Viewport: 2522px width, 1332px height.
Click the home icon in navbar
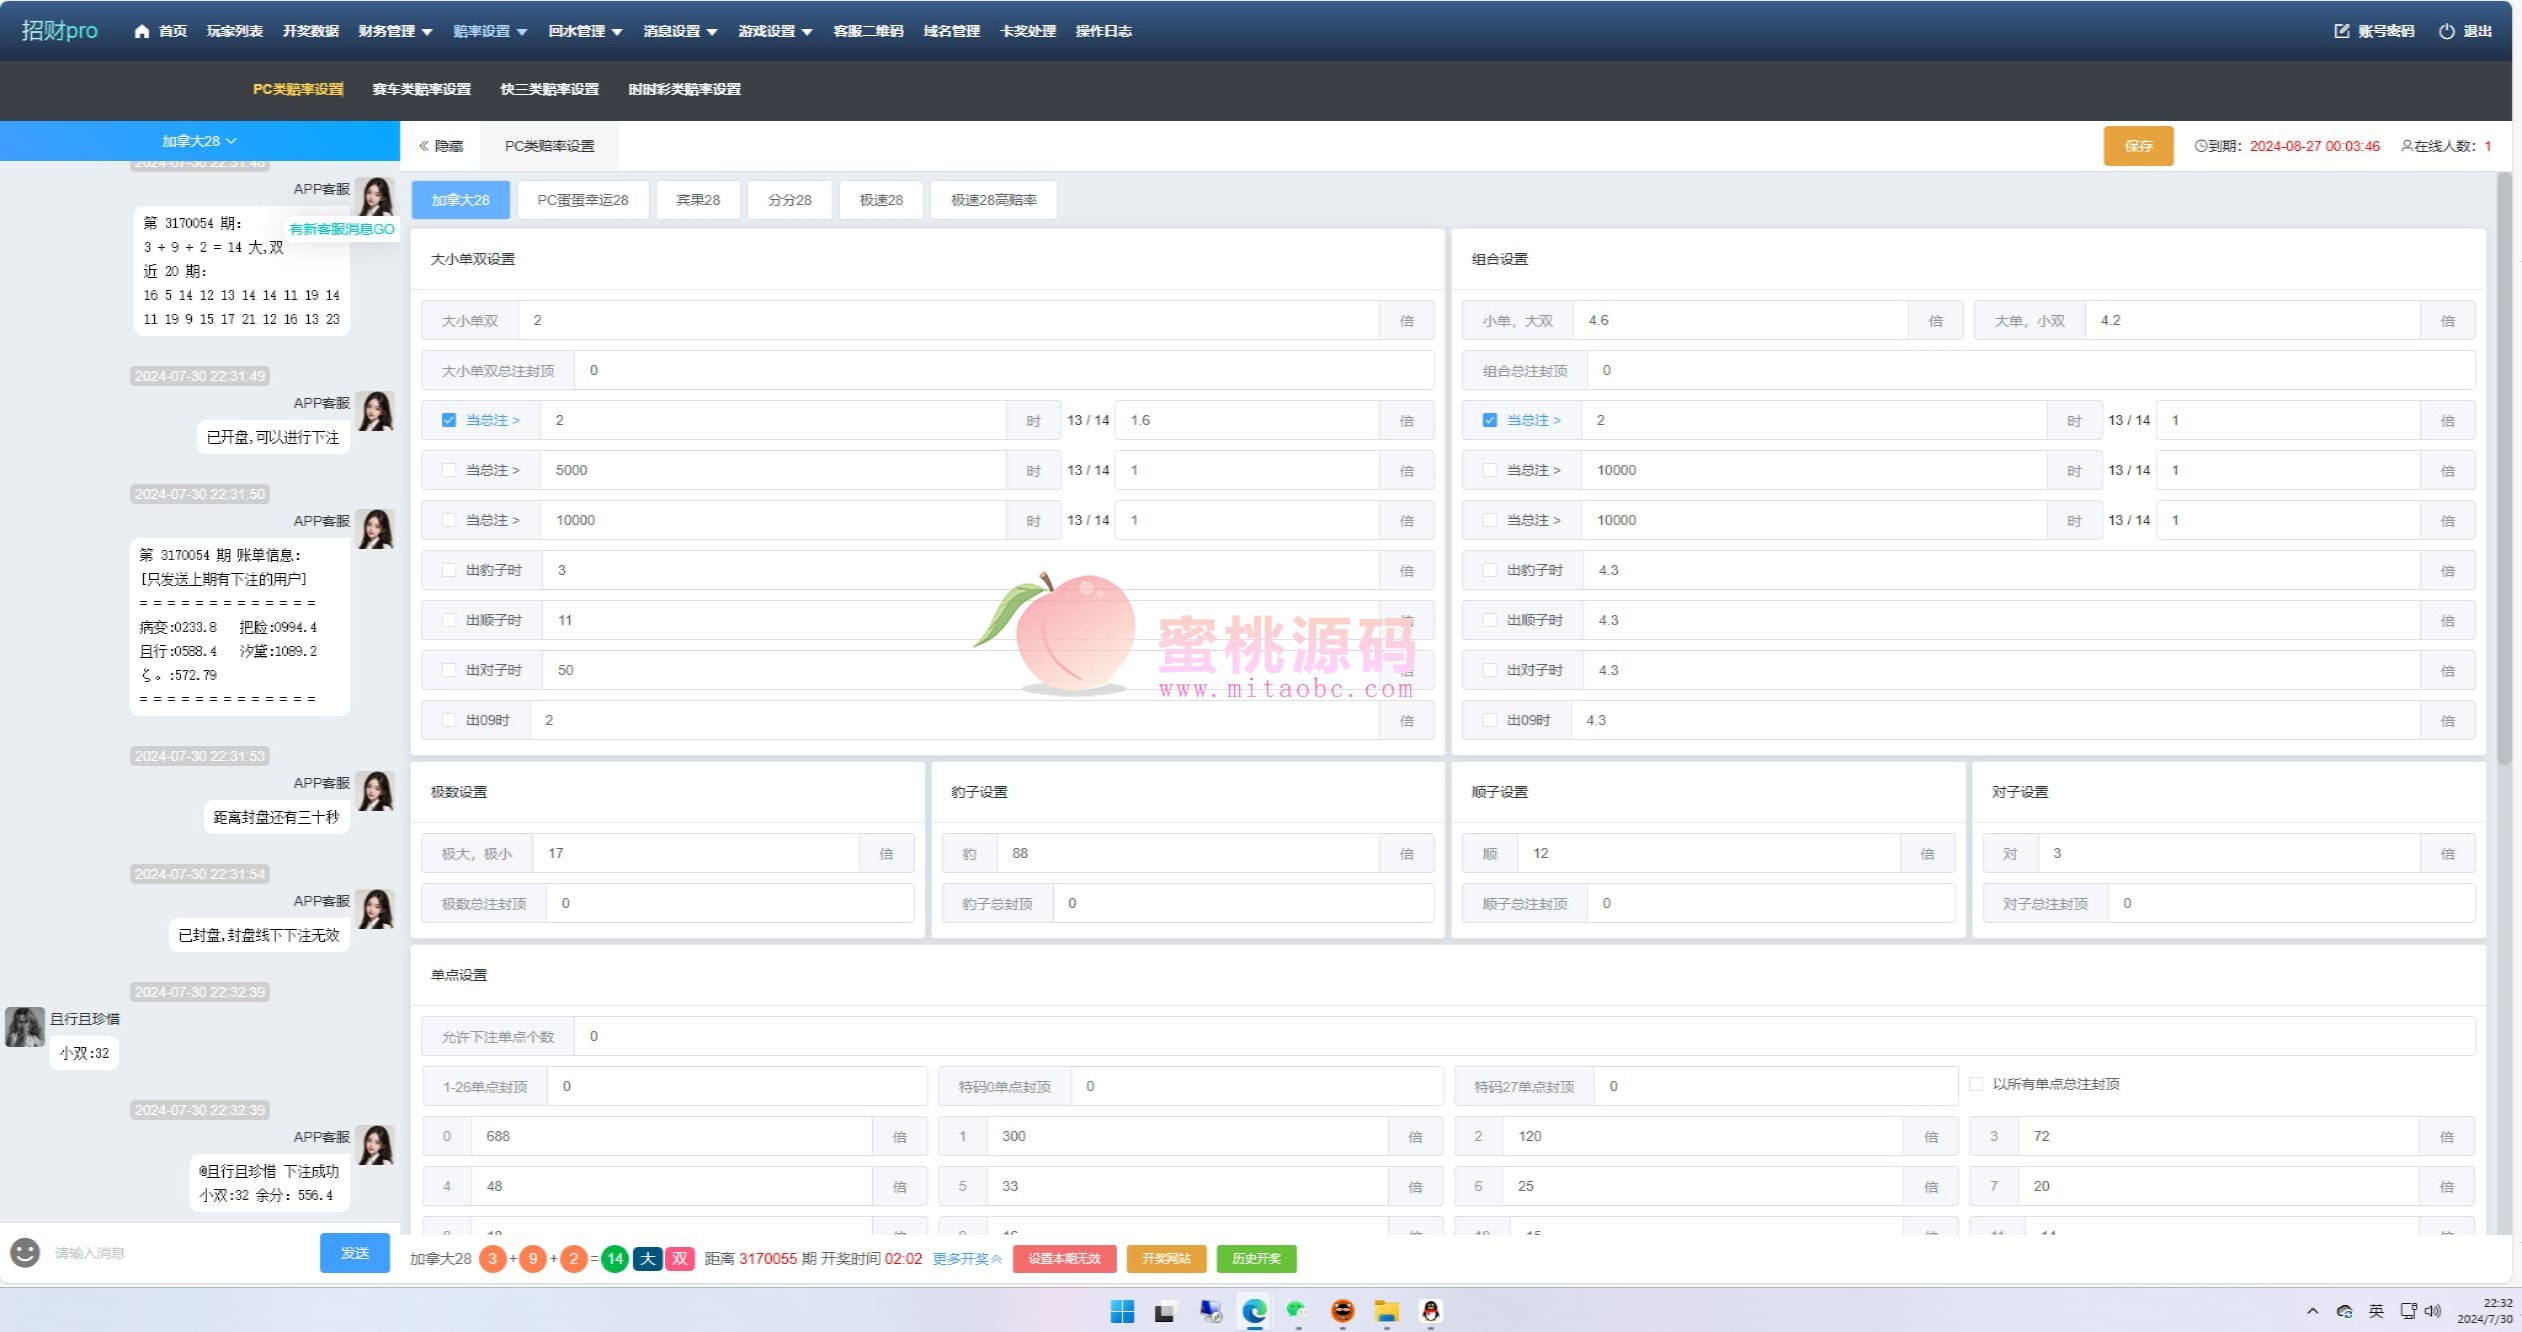(x=142, y=31)
